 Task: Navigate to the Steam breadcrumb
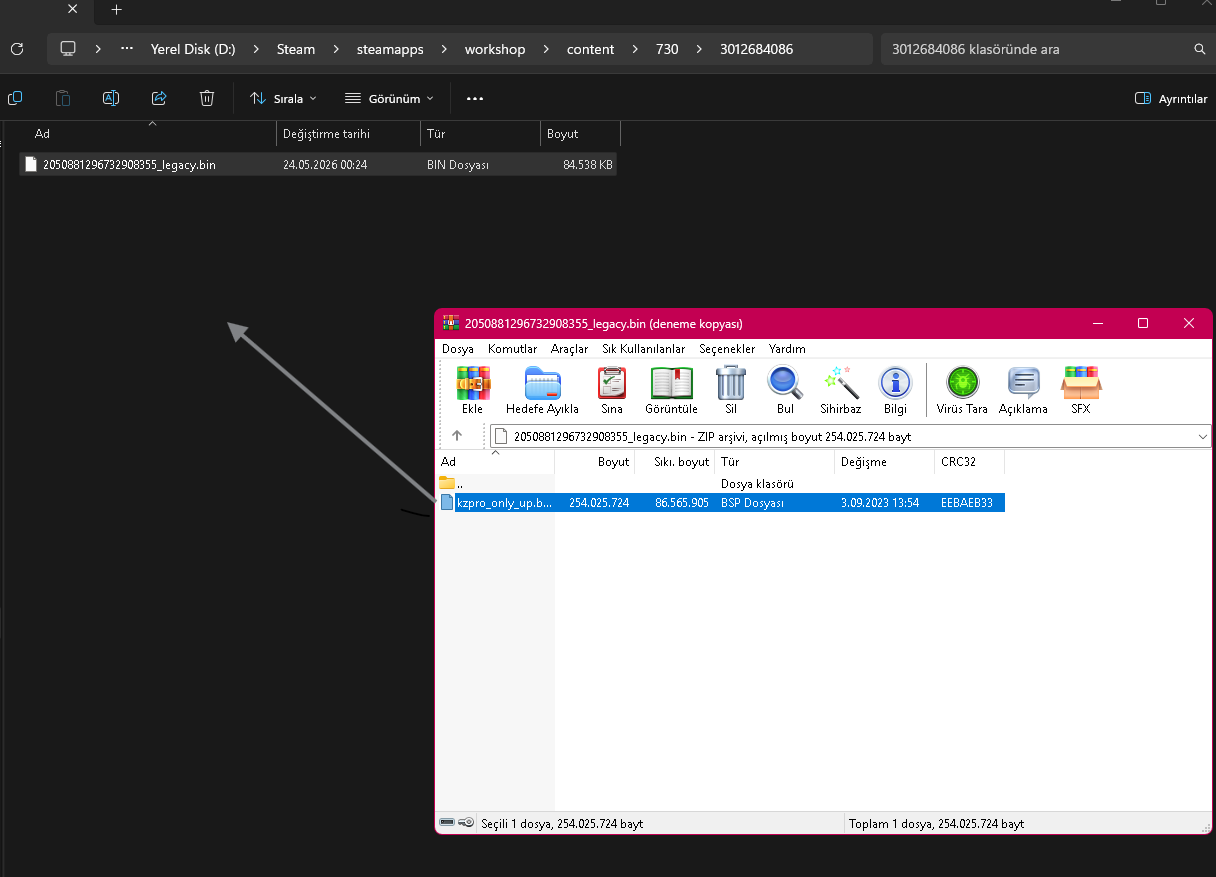pyautogui.click(x=296, y=49)
